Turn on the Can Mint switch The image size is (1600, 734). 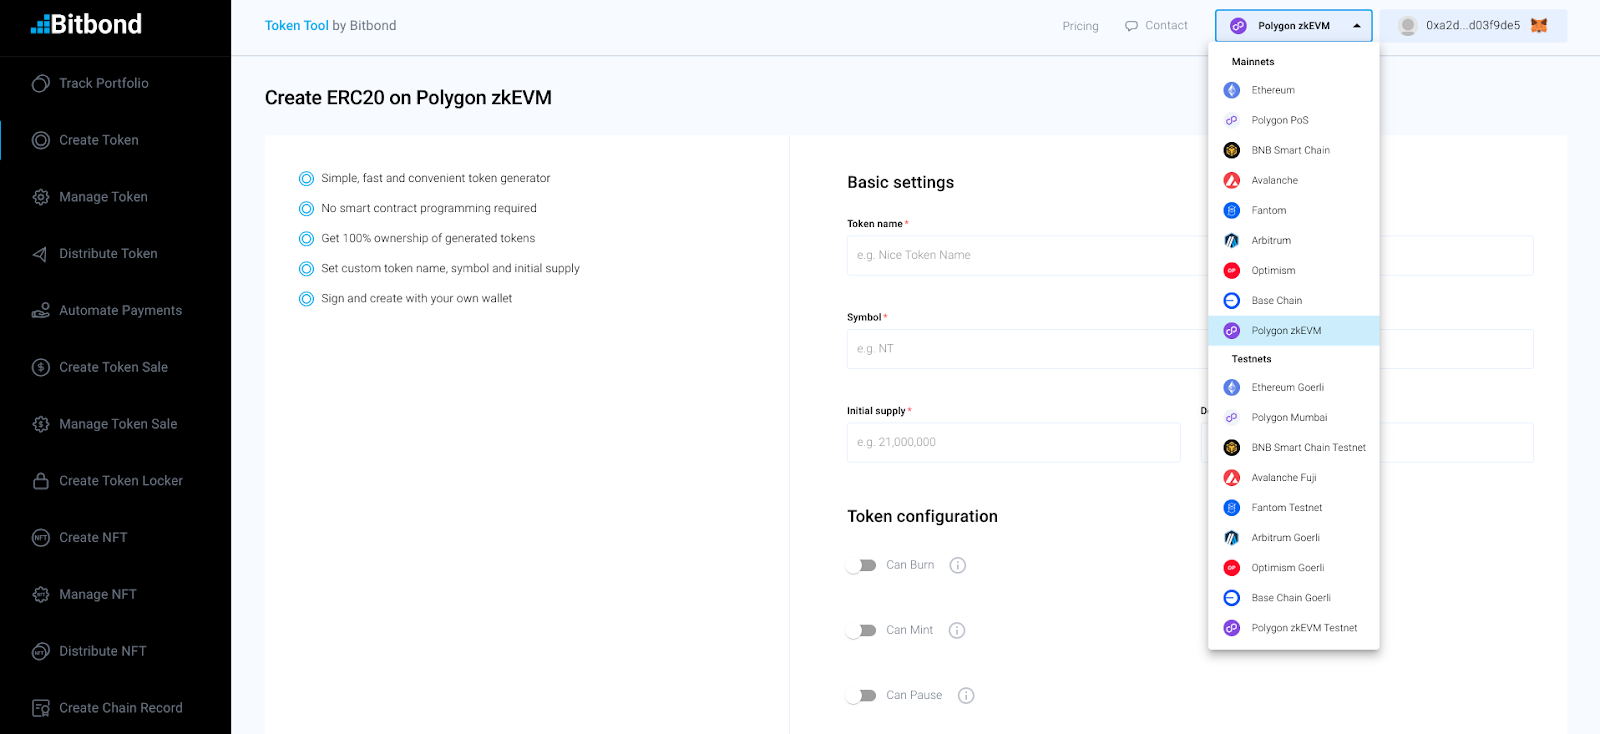tap(861, 631)
